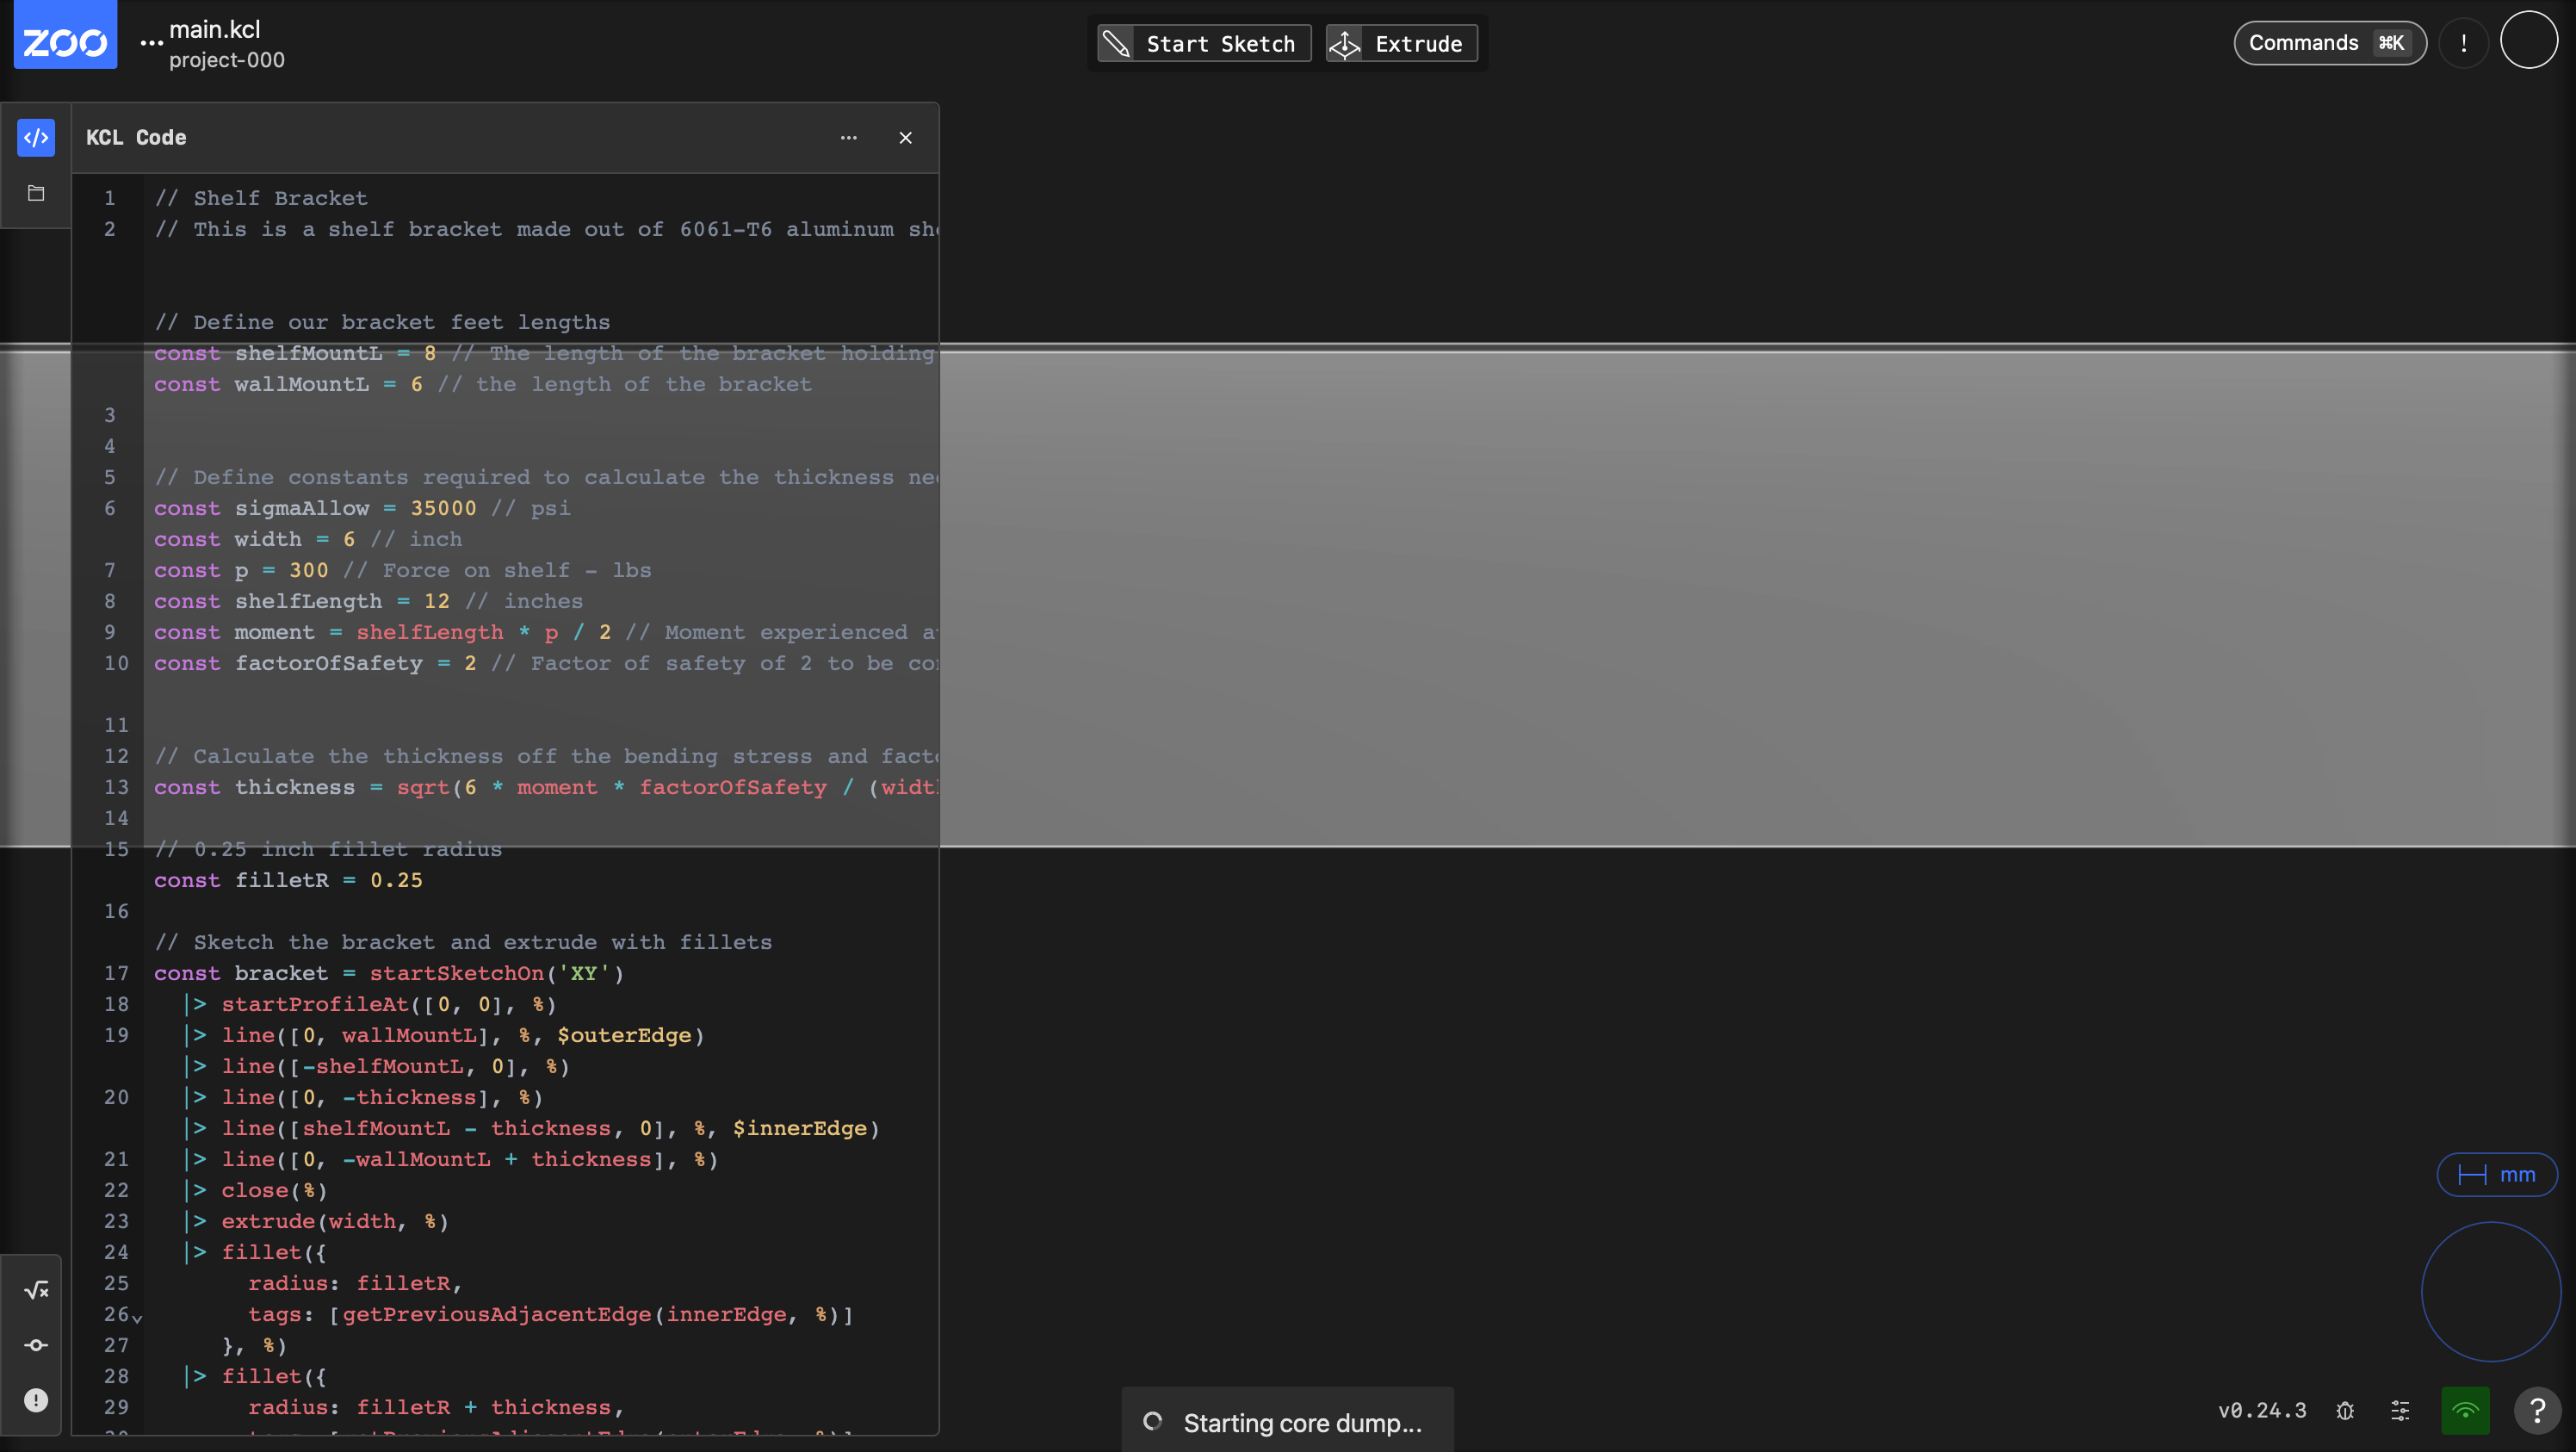The width and height of the screenshot is (2576, 1452).
Task: Open the user avatar menu
Action: [x=2528, y=40]
